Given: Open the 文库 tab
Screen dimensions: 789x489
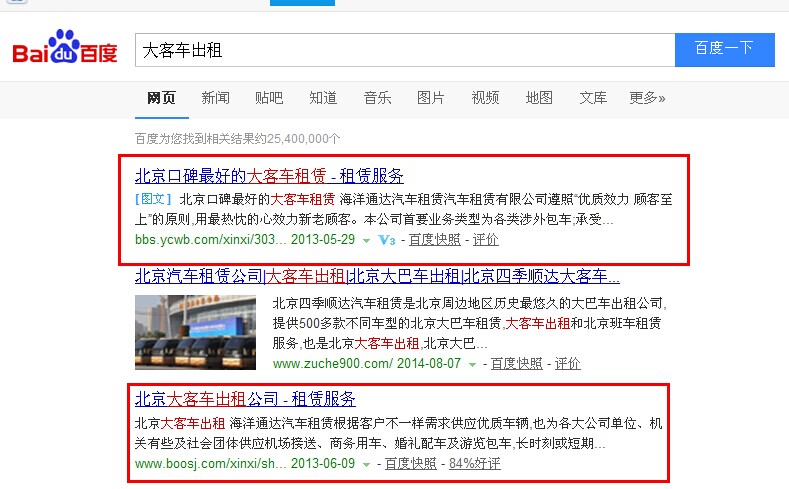Looking at the screenshot, I should (x=593, y=98).
